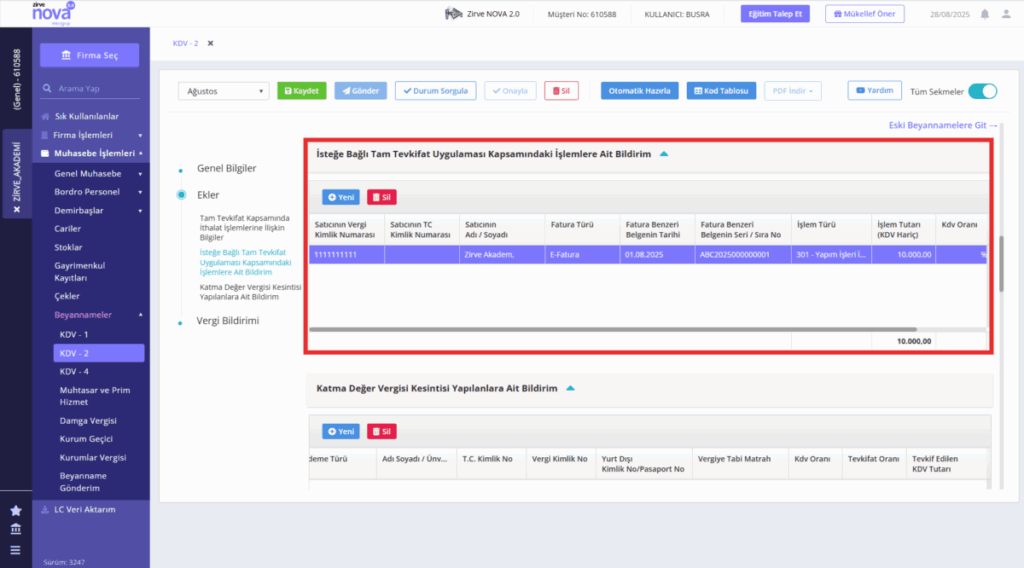The image size is (1024, 568).
Task: Close the KDV - 2 tab
Action: [x=210, y=44]
